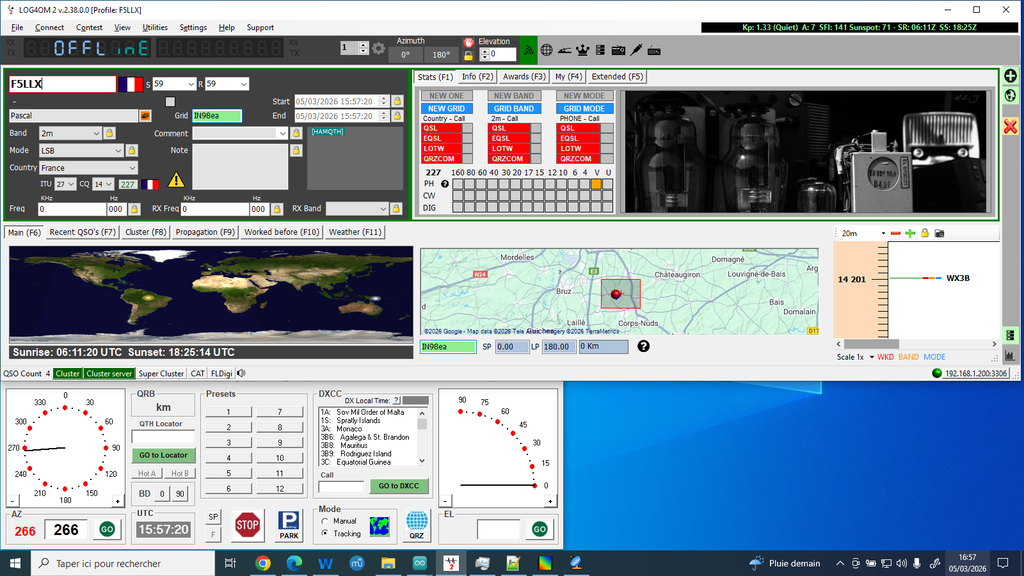Image resolution: width=1024 pixels, height=576 pixels.
Task: Click the PARK antenna icon
Action: tap(289, 525)
